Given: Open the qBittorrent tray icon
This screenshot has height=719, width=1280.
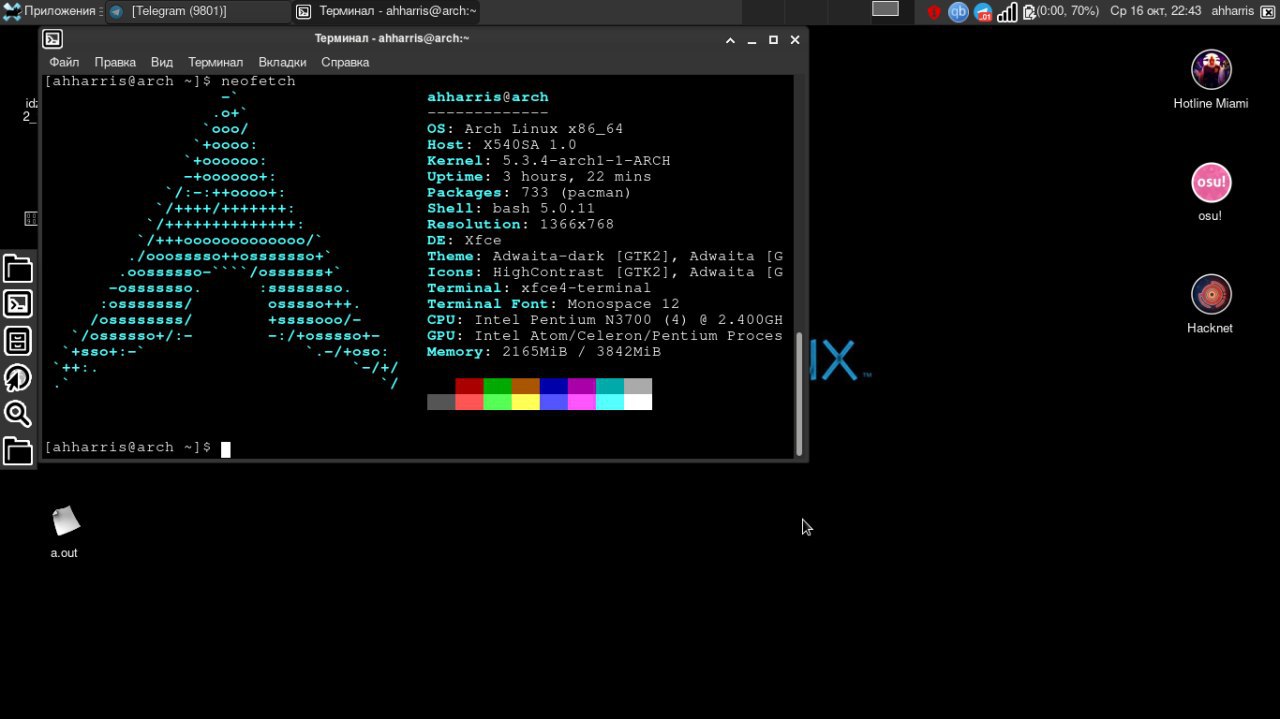Looking at the screenshot, I should (958, 12).
